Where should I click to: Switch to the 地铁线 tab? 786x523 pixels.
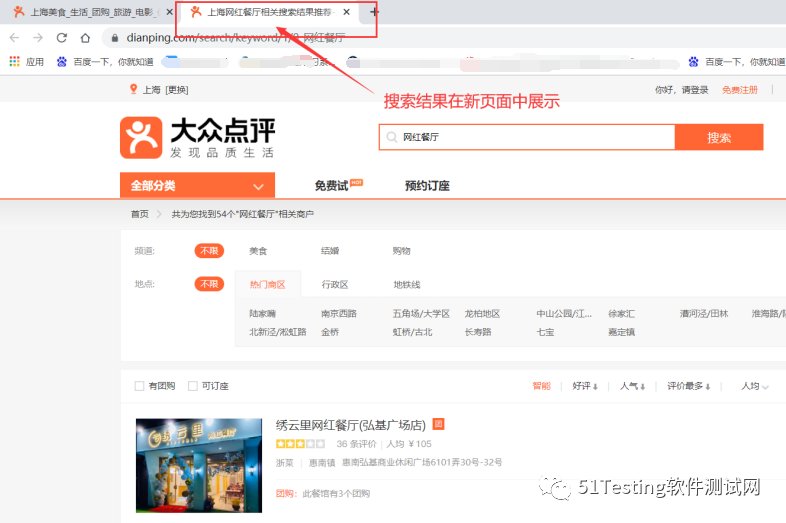[407, 284]
